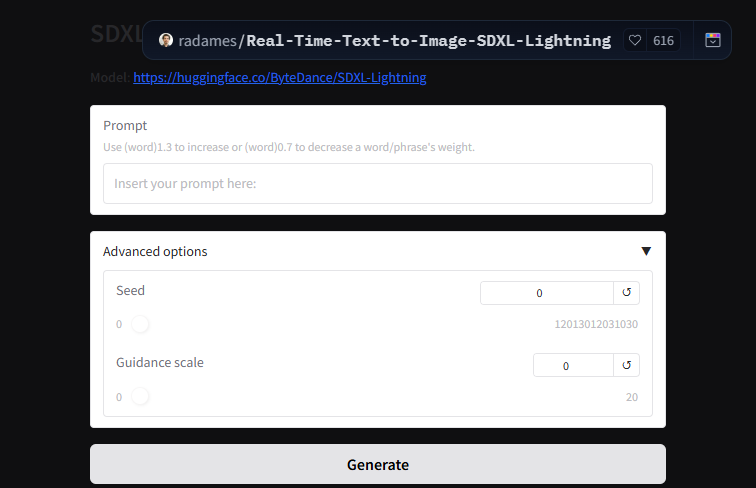Click the 616 likes count
The image size is (756, 488).
tap(663, 41)
